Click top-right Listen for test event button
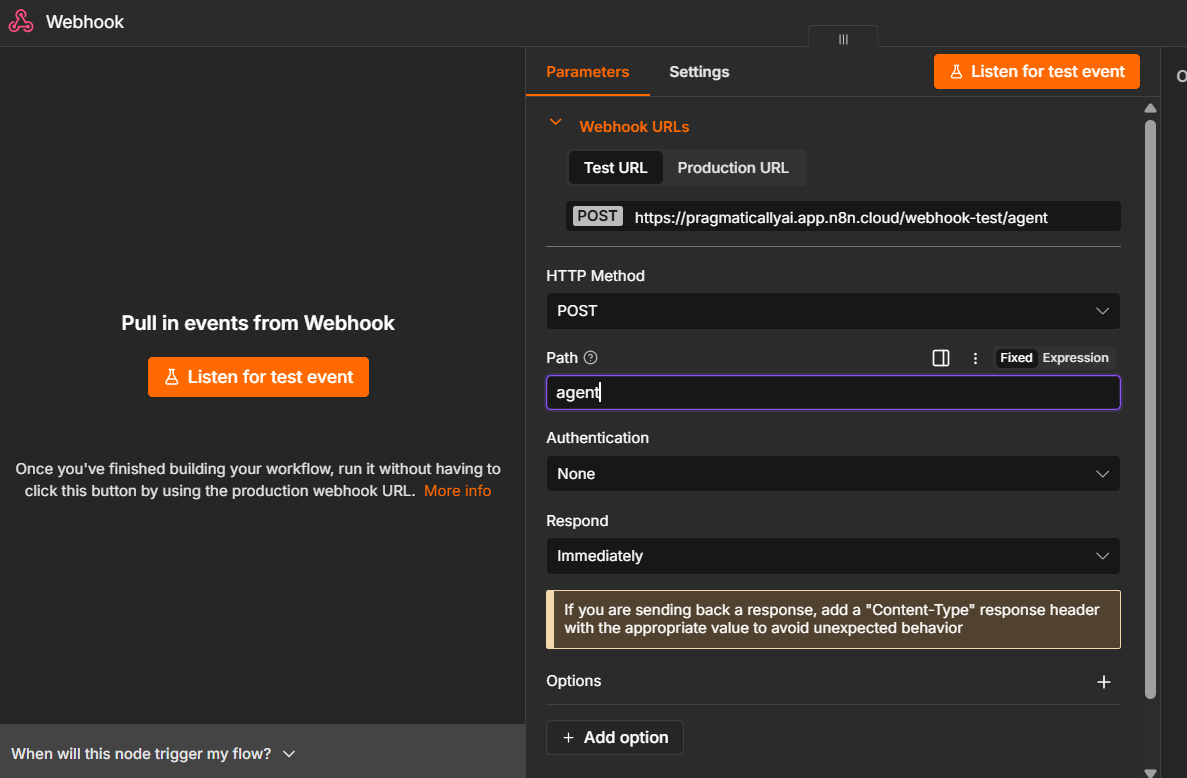Image resolution: width=1187 pixels, height=778 pixels. [x=1036, y=72]
